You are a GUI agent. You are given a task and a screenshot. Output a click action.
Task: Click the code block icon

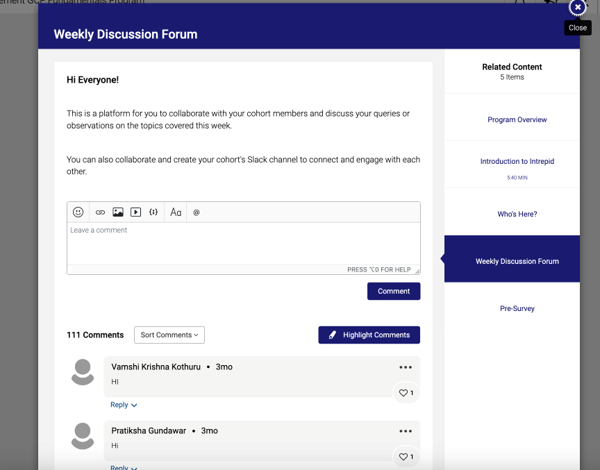(x=153, y=212)
